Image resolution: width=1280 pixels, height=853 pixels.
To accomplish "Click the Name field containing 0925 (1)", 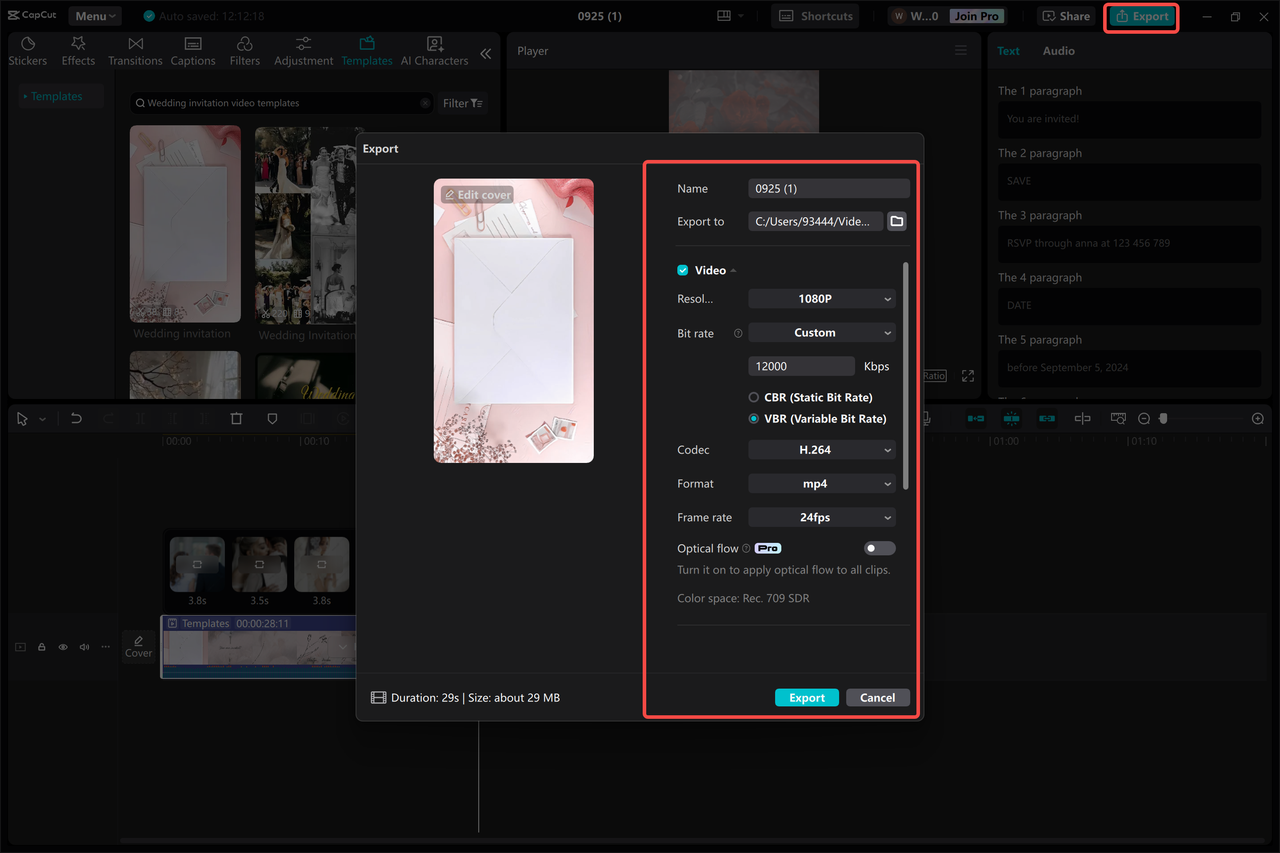I will tap(828, 187).
